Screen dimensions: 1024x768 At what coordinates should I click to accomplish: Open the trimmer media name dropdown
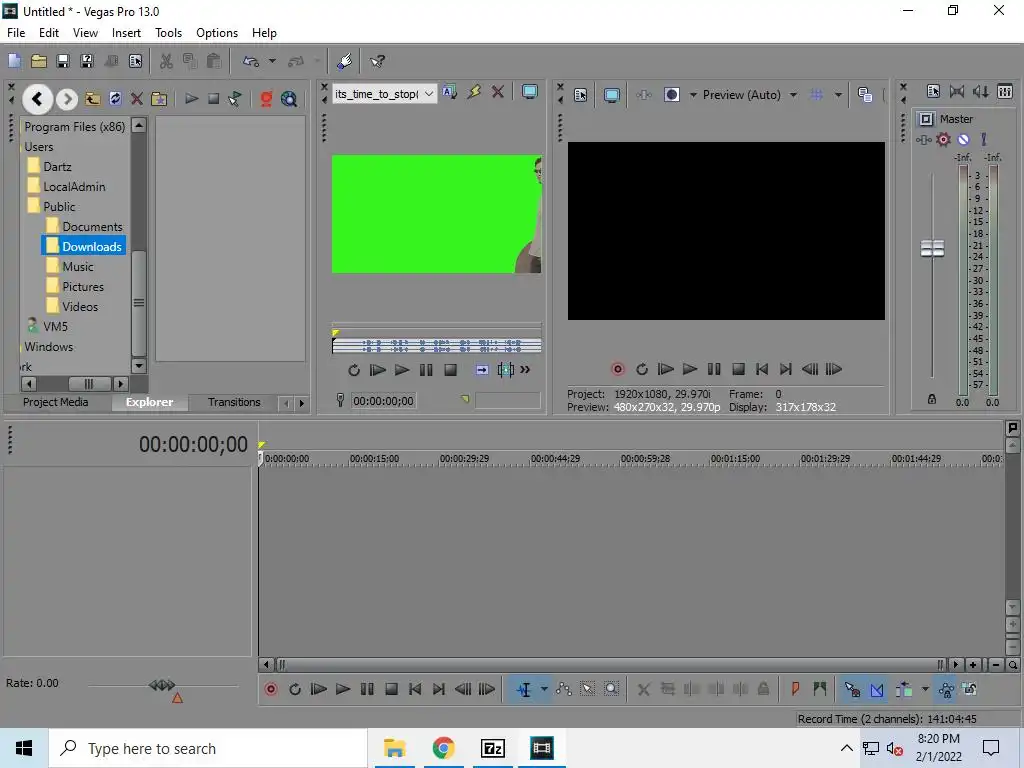click(428, 94)
